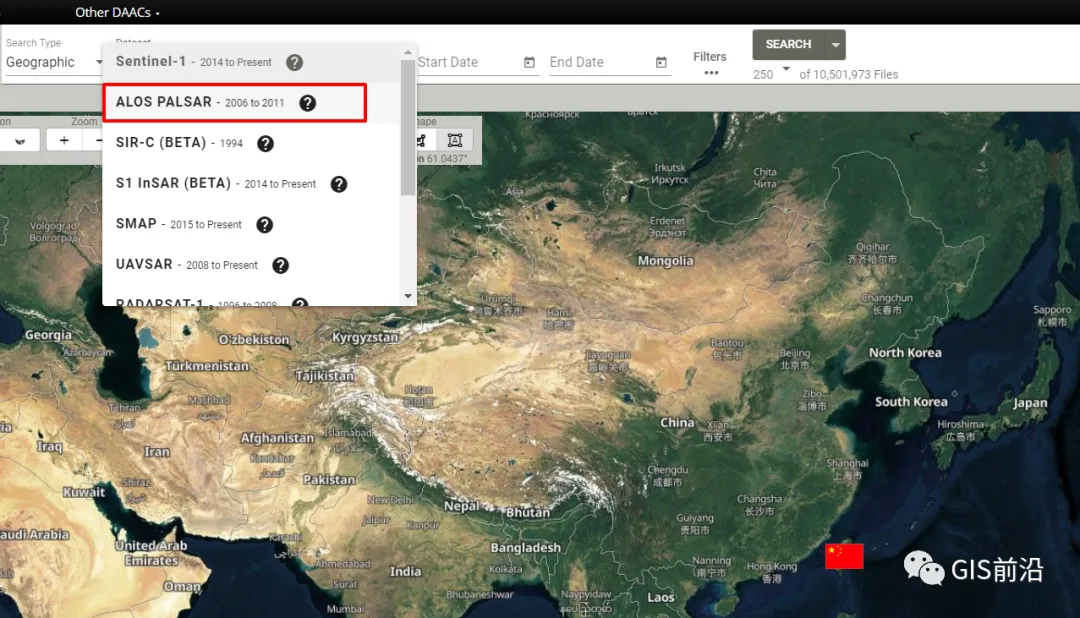The height and width of the screenshot is (618, 1080).
Task: Open the Filters options
Action: click(x=710, y=63)
